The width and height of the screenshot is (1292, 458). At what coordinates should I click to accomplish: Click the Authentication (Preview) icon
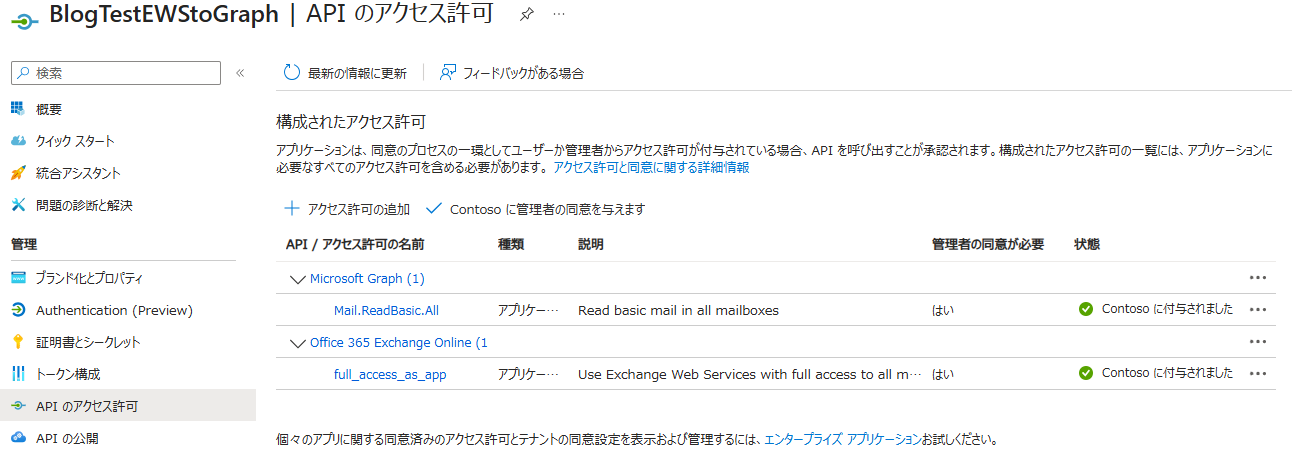[x=18, y=310]
